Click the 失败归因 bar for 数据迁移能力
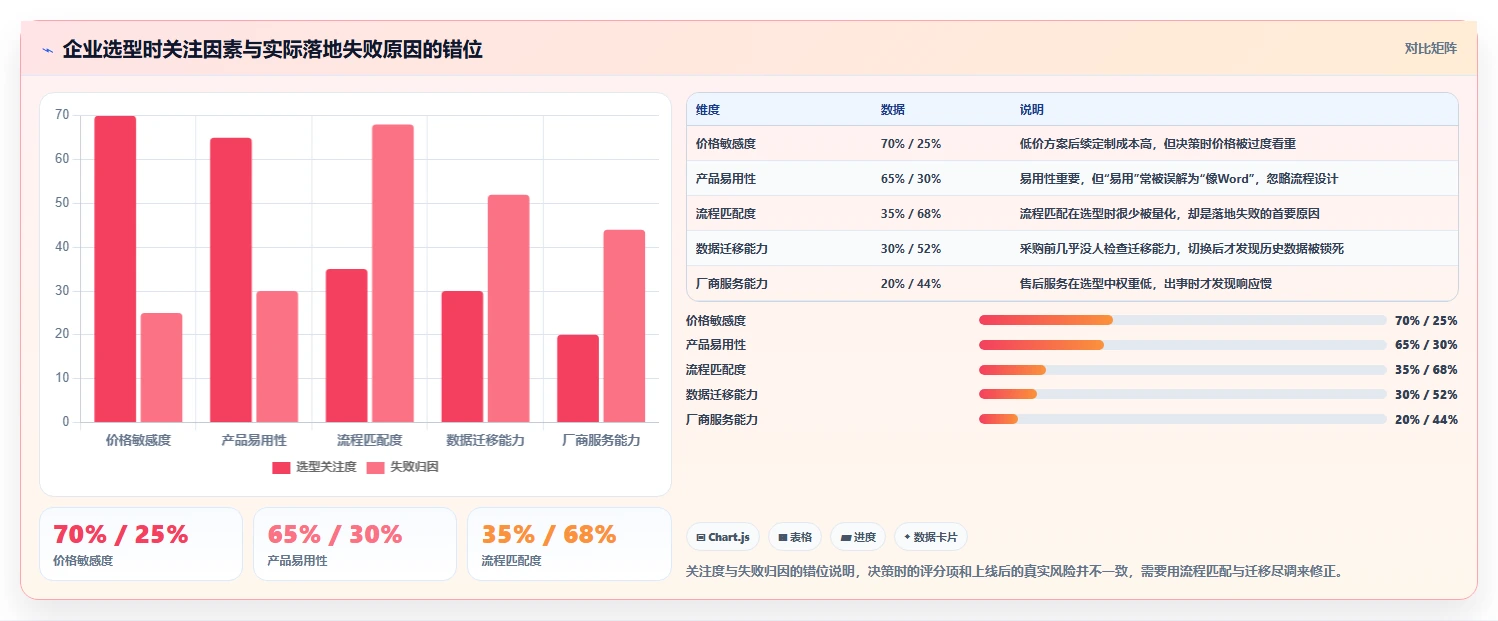The height and width of the screenshot is (621, 1498). tap(508, 308)
